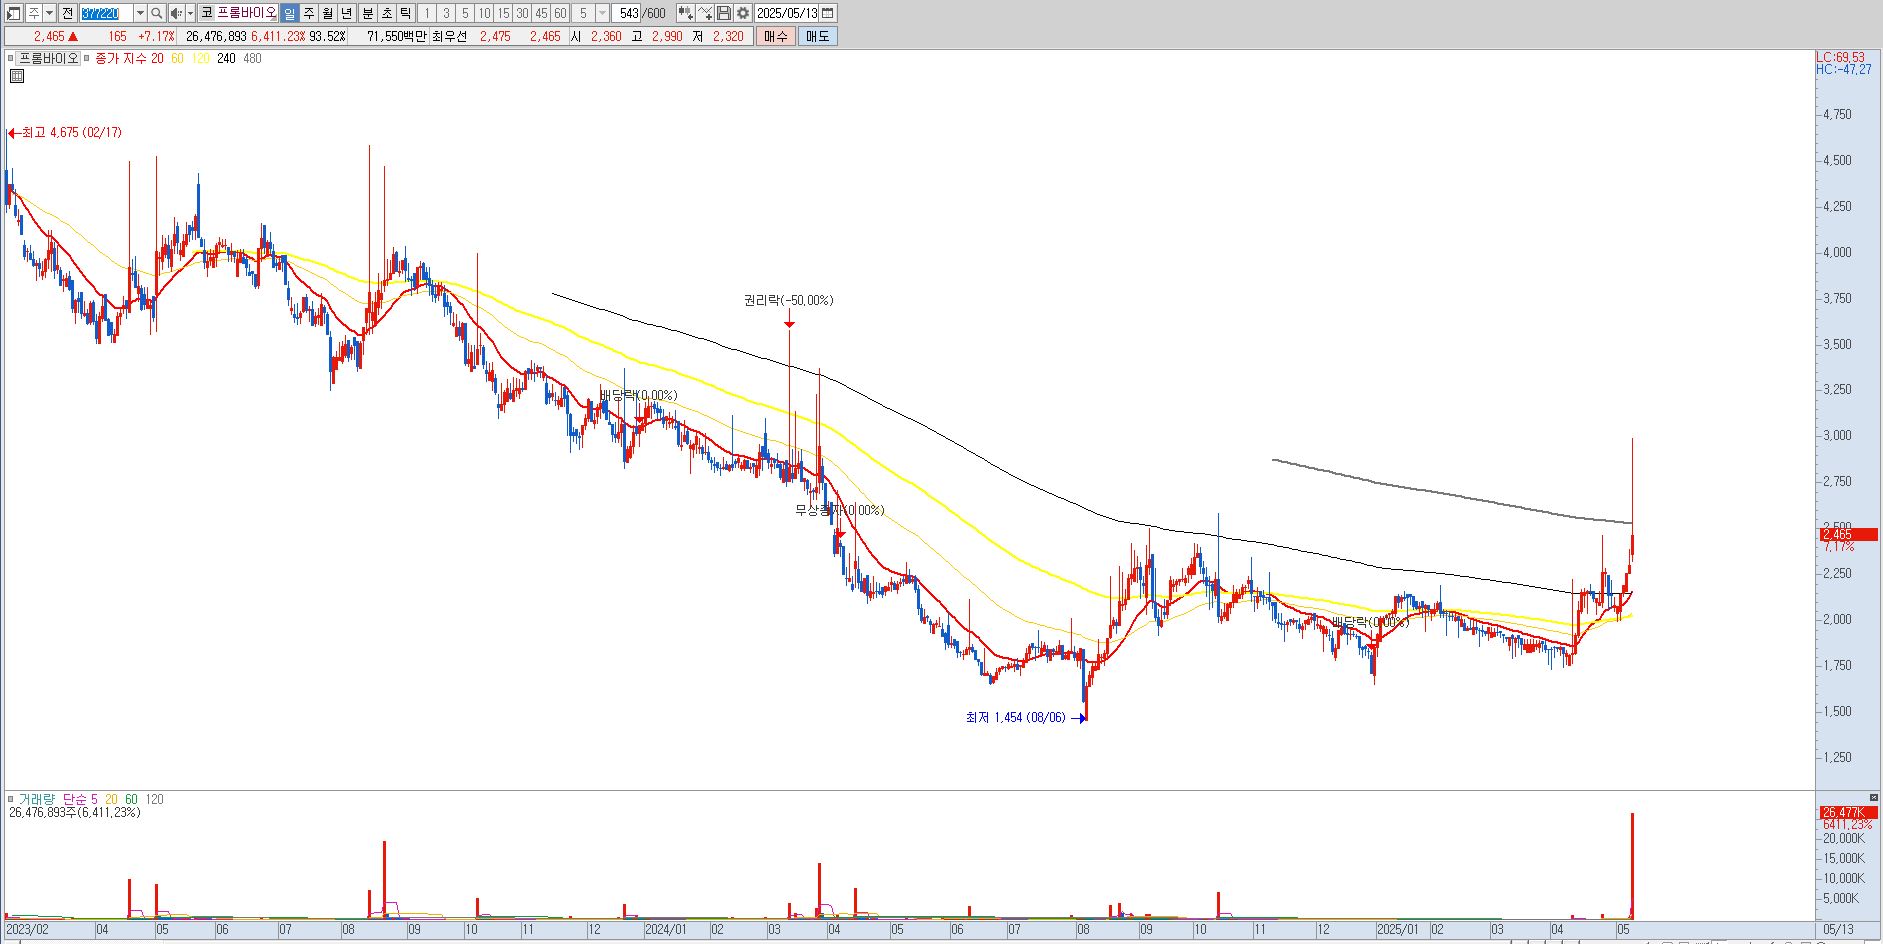Switch to 월 (monthly) period
Screen dimensions: 1883x944
[x=327, y=13]
